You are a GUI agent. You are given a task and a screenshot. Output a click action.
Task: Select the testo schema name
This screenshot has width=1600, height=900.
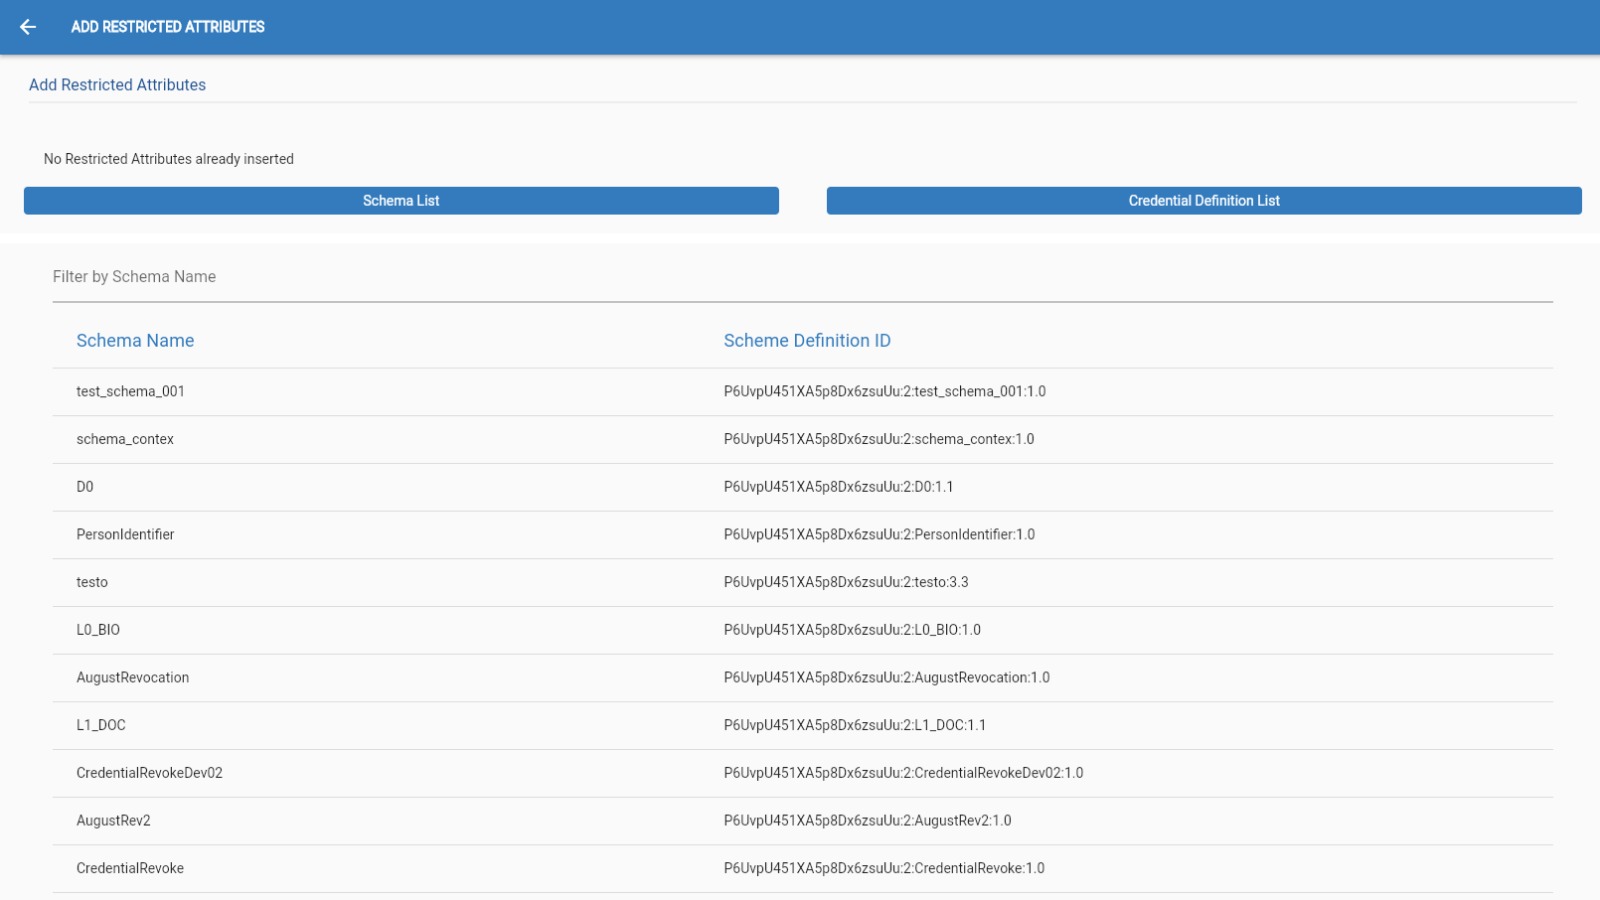click(x=92, y=582)
